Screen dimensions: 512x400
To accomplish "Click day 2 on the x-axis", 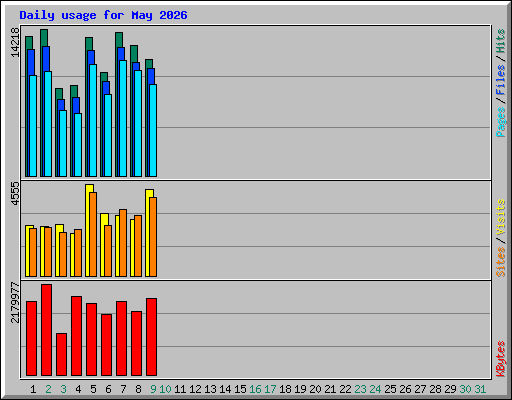I will (x=48, y=389).
